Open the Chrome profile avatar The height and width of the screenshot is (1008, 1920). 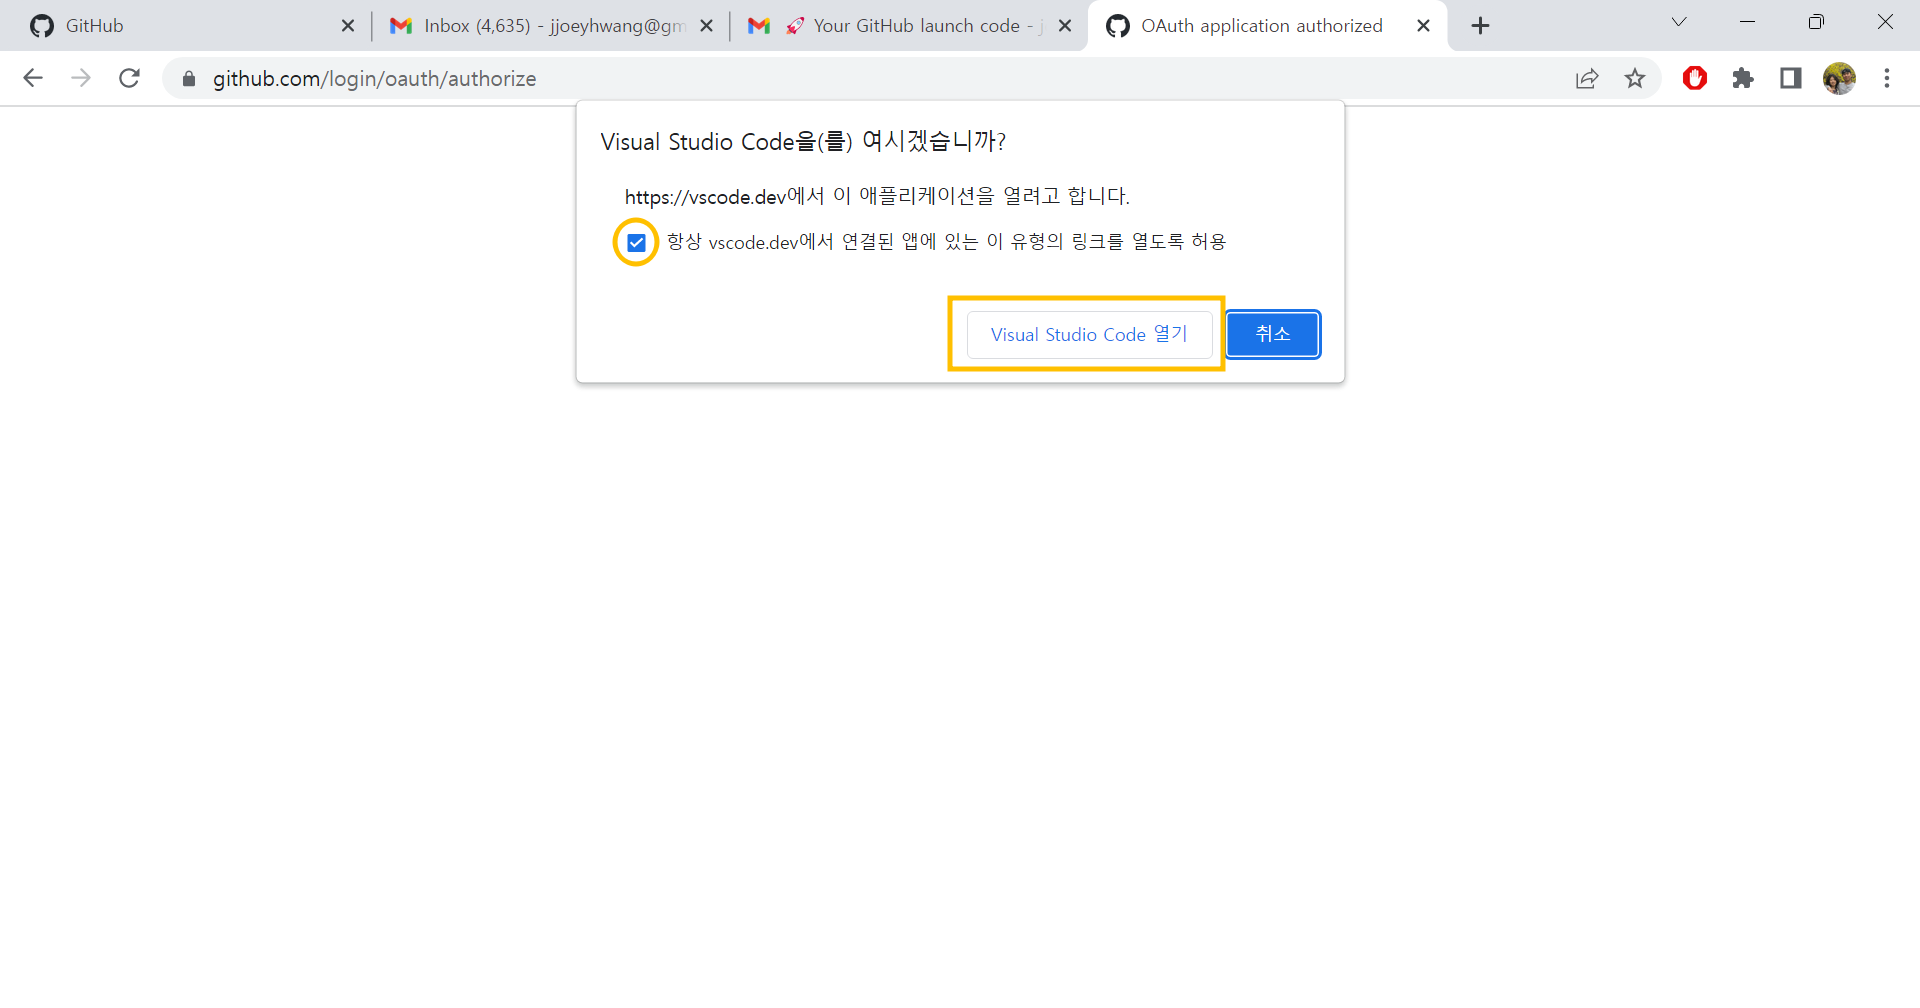[1839, 78]
